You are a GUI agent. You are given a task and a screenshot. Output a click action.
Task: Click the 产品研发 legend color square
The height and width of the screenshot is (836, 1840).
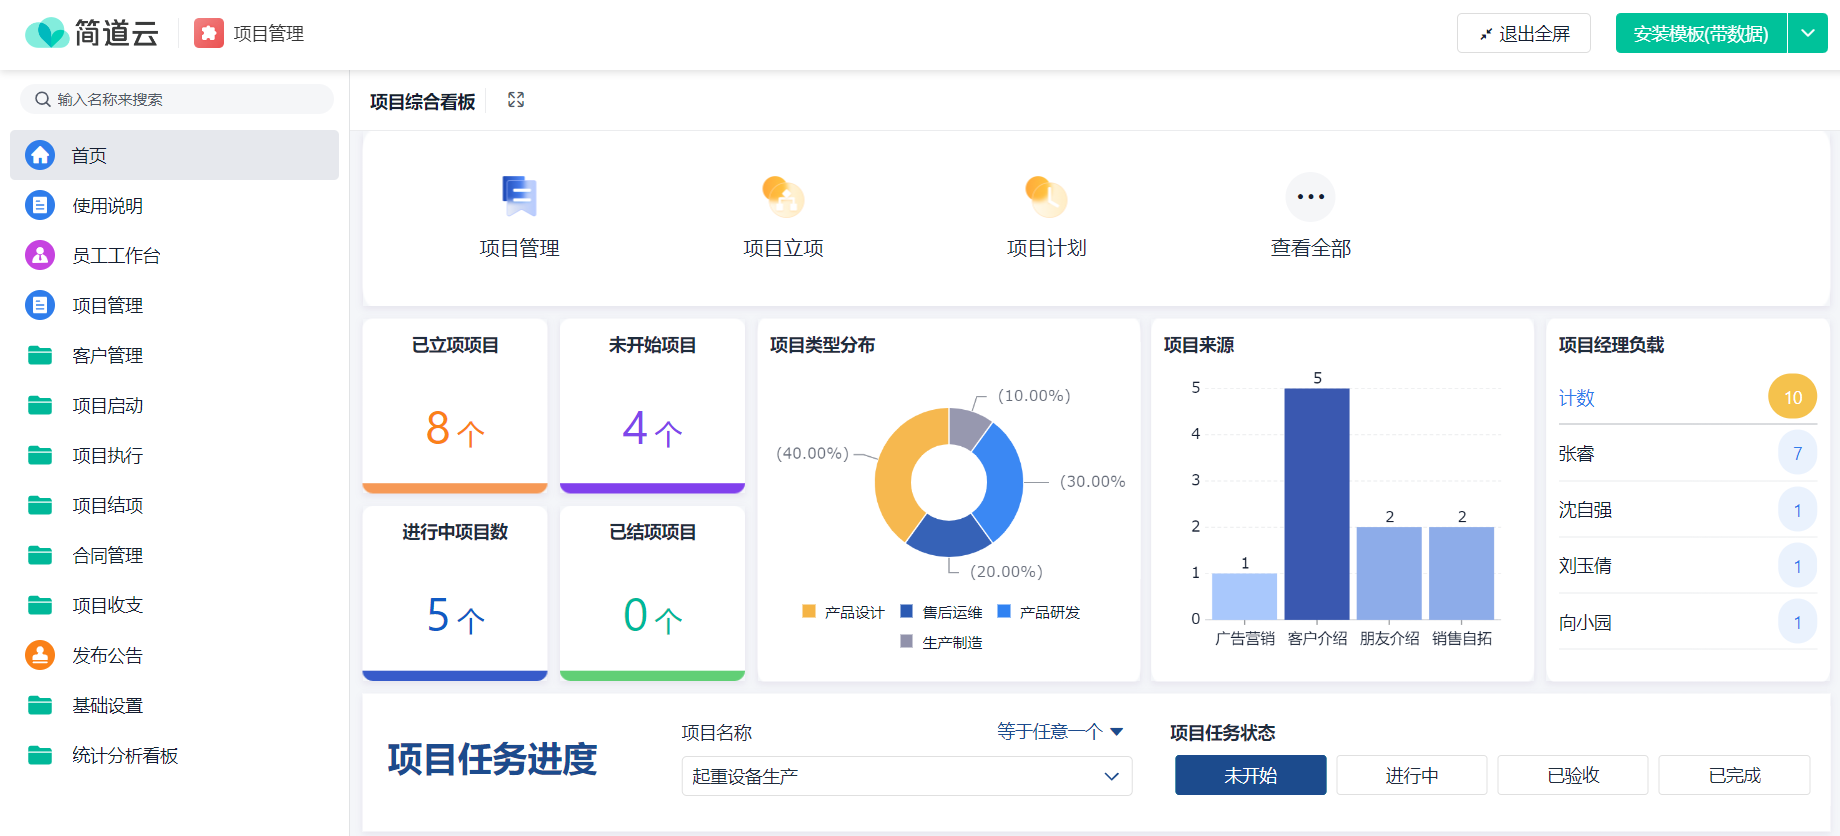click(1004, 611)
